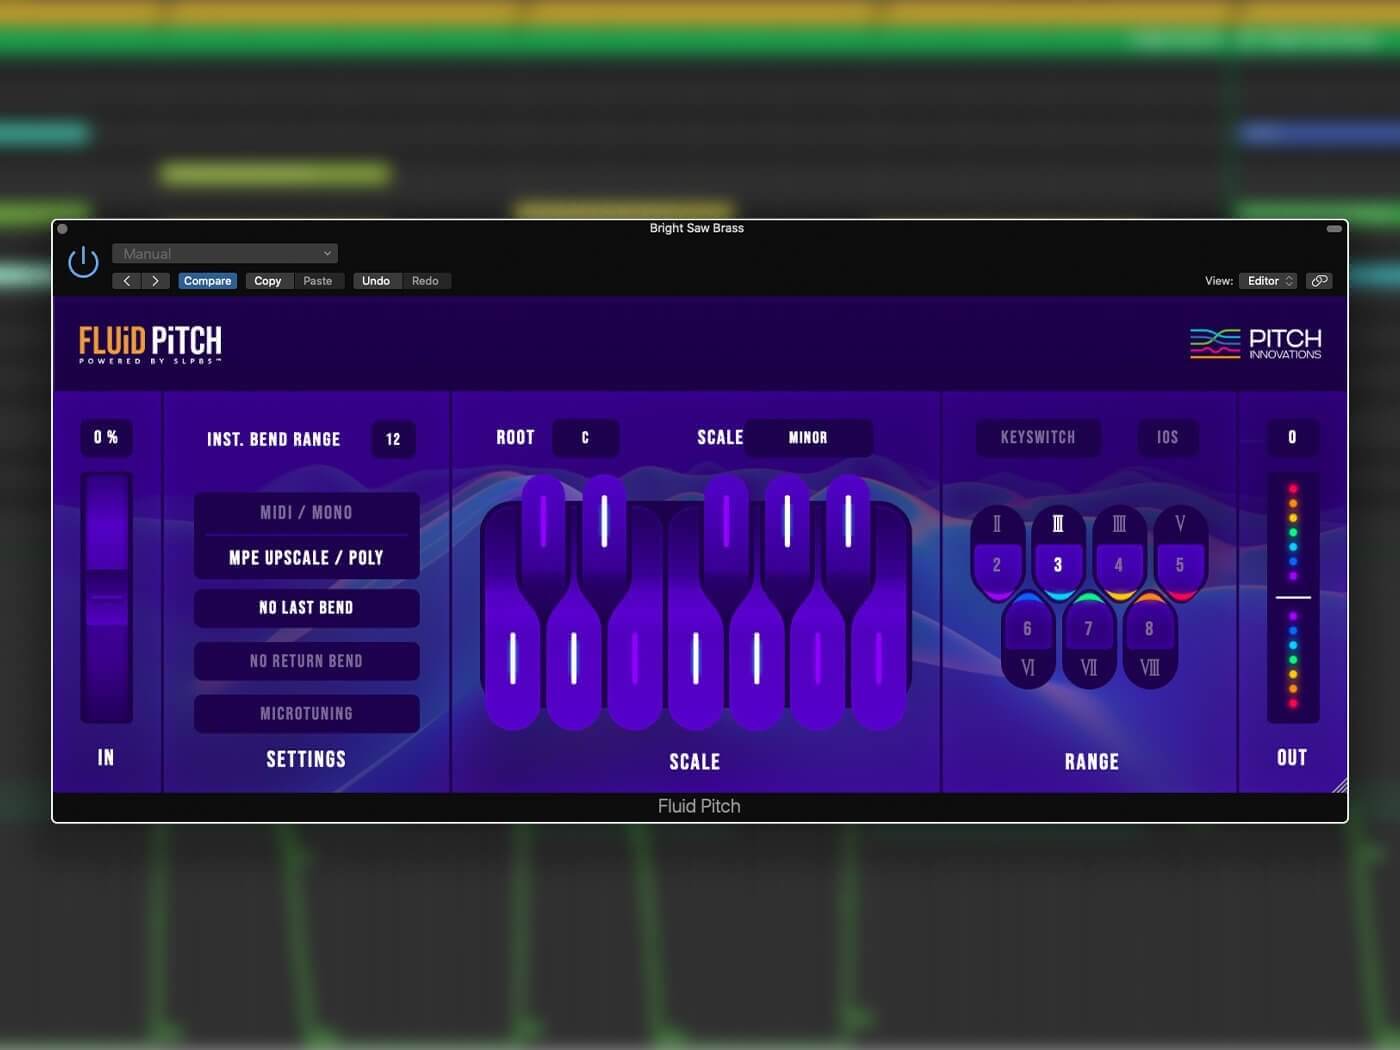Advance to next preset using the right arrow
The image size is (1400, 1050).
point(156,281)
